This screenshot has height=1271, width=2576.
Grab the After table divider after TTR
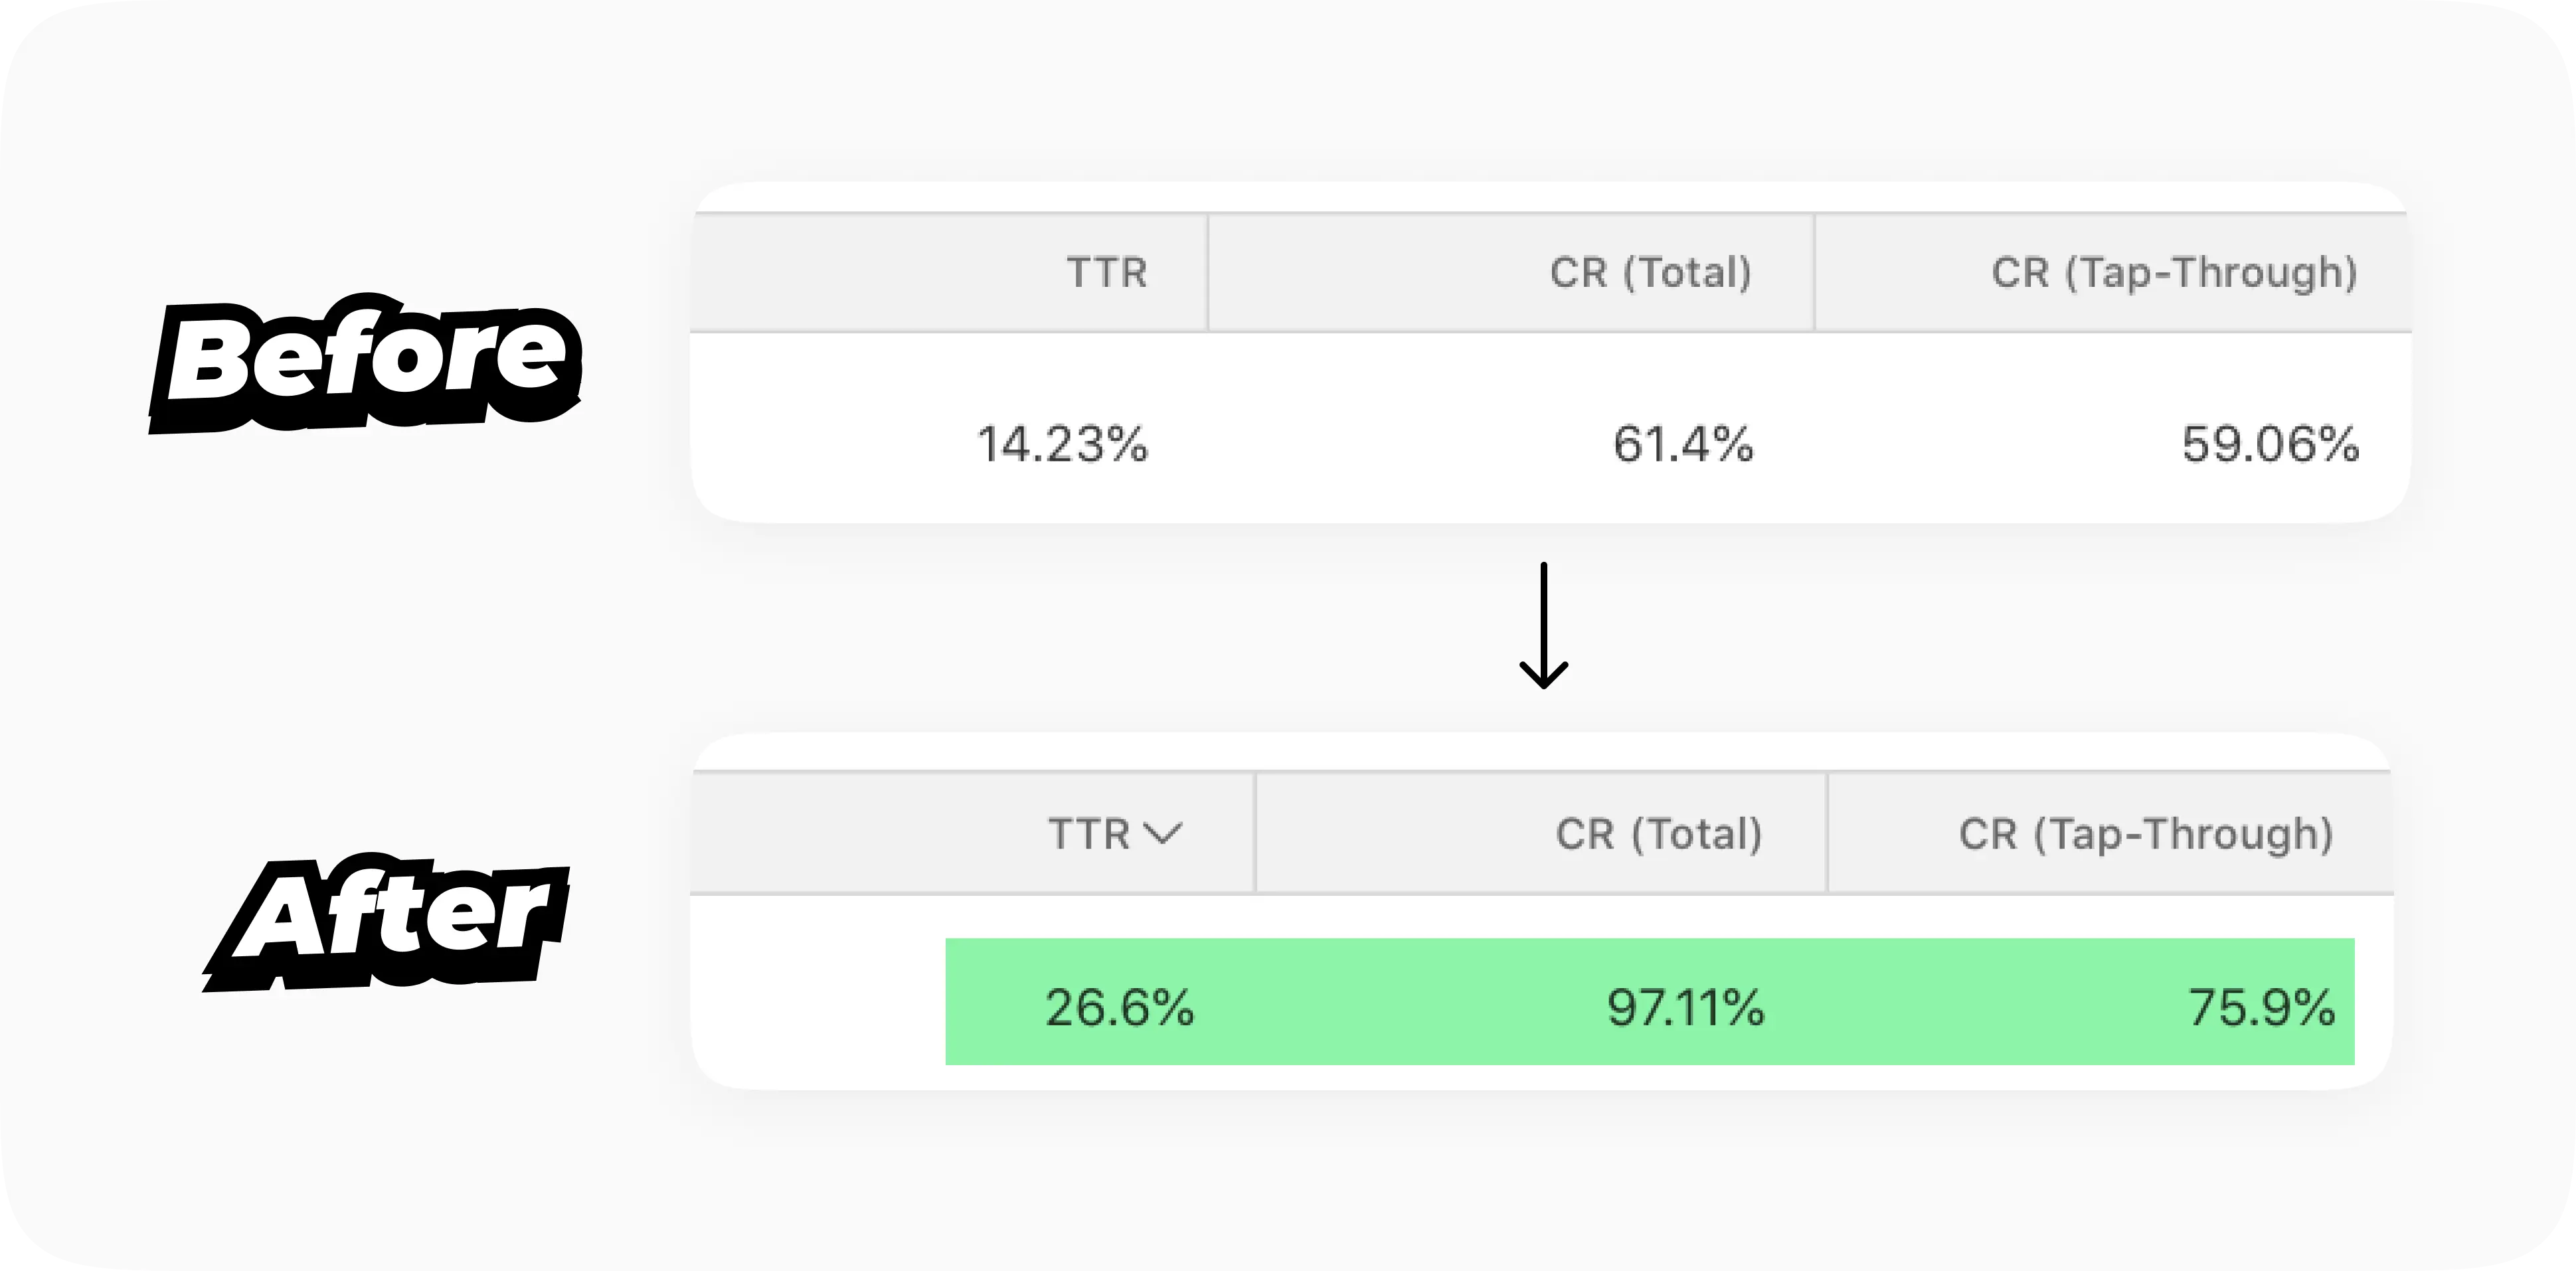point(1255,833)
